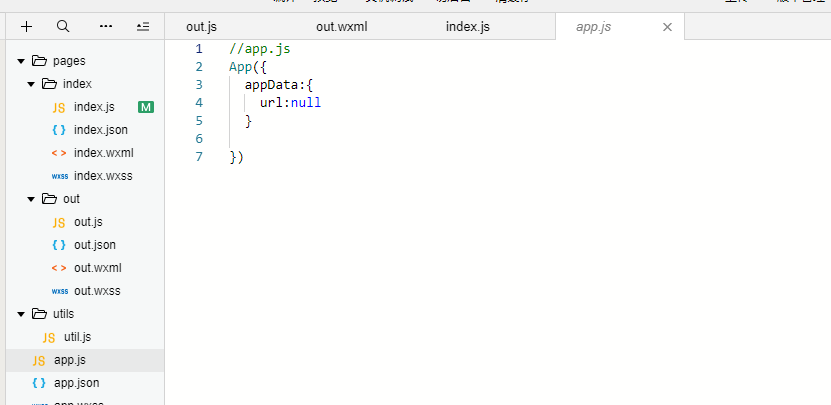Screen dimensions: 831x405
Task: Click the url key in code
Action: 271,103
